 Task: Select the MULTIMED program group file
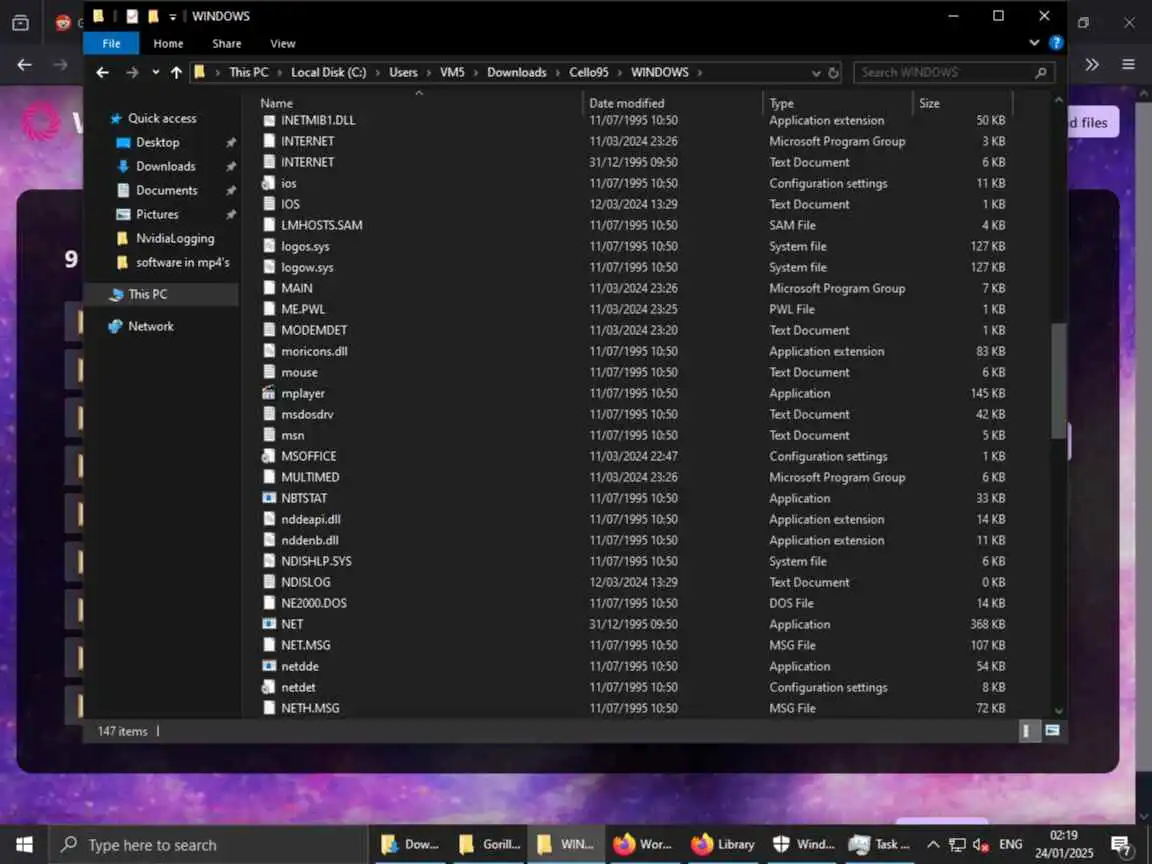point(310,477)
